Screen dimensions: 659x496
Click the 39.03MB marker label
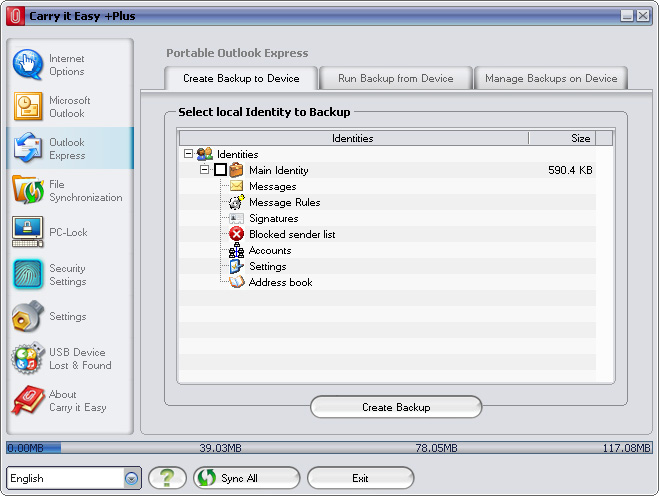(x=220, y=448)
